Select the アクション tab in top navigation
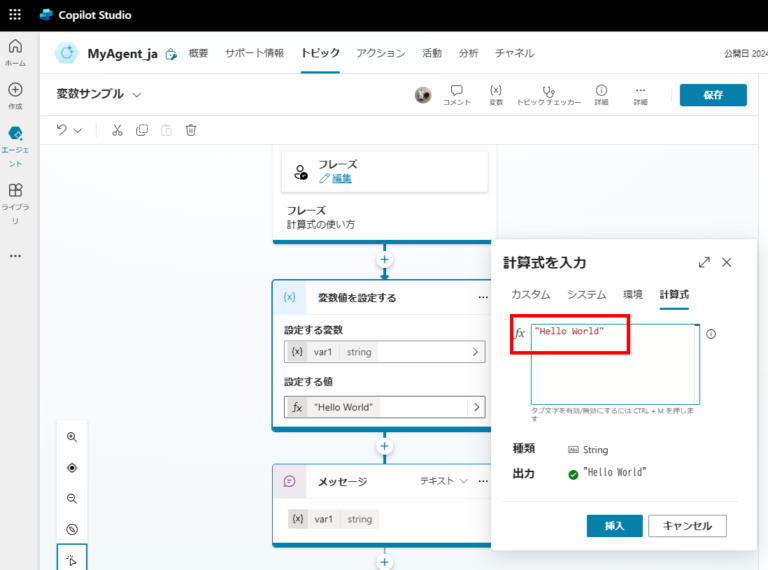The width and height of the screenshot is (768, 570). tap(381, 53)
